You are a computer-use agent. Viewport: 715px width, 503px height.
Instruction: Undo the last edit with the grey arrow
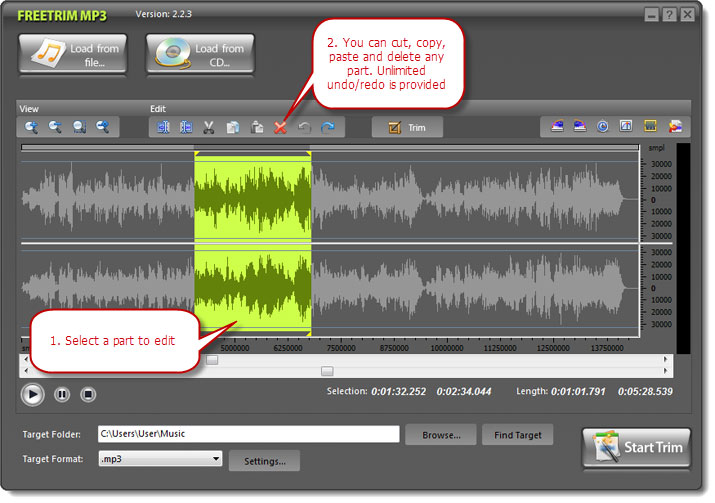[x=304, y=127]
